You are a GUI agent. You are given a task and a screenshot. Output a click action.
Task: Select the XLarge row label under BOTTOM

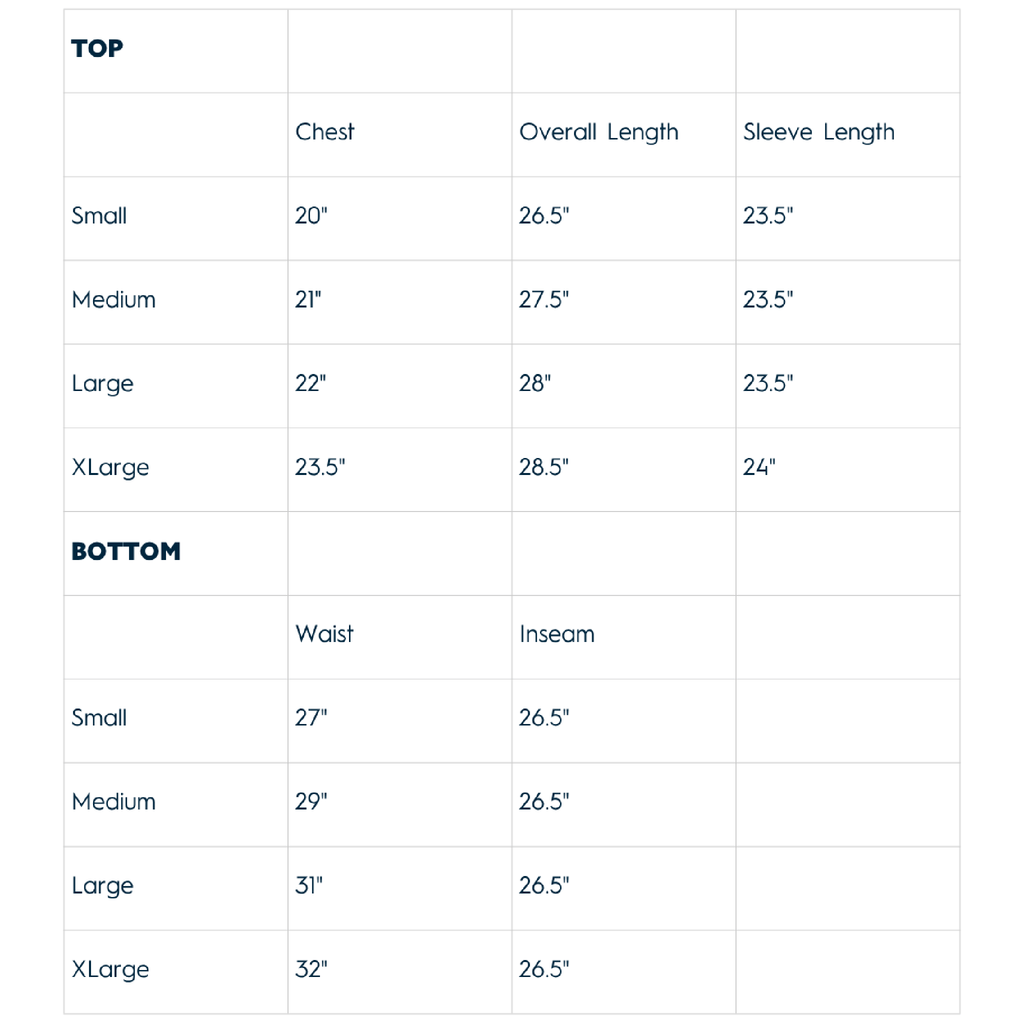pyautogui.click(x=110, y=970)
